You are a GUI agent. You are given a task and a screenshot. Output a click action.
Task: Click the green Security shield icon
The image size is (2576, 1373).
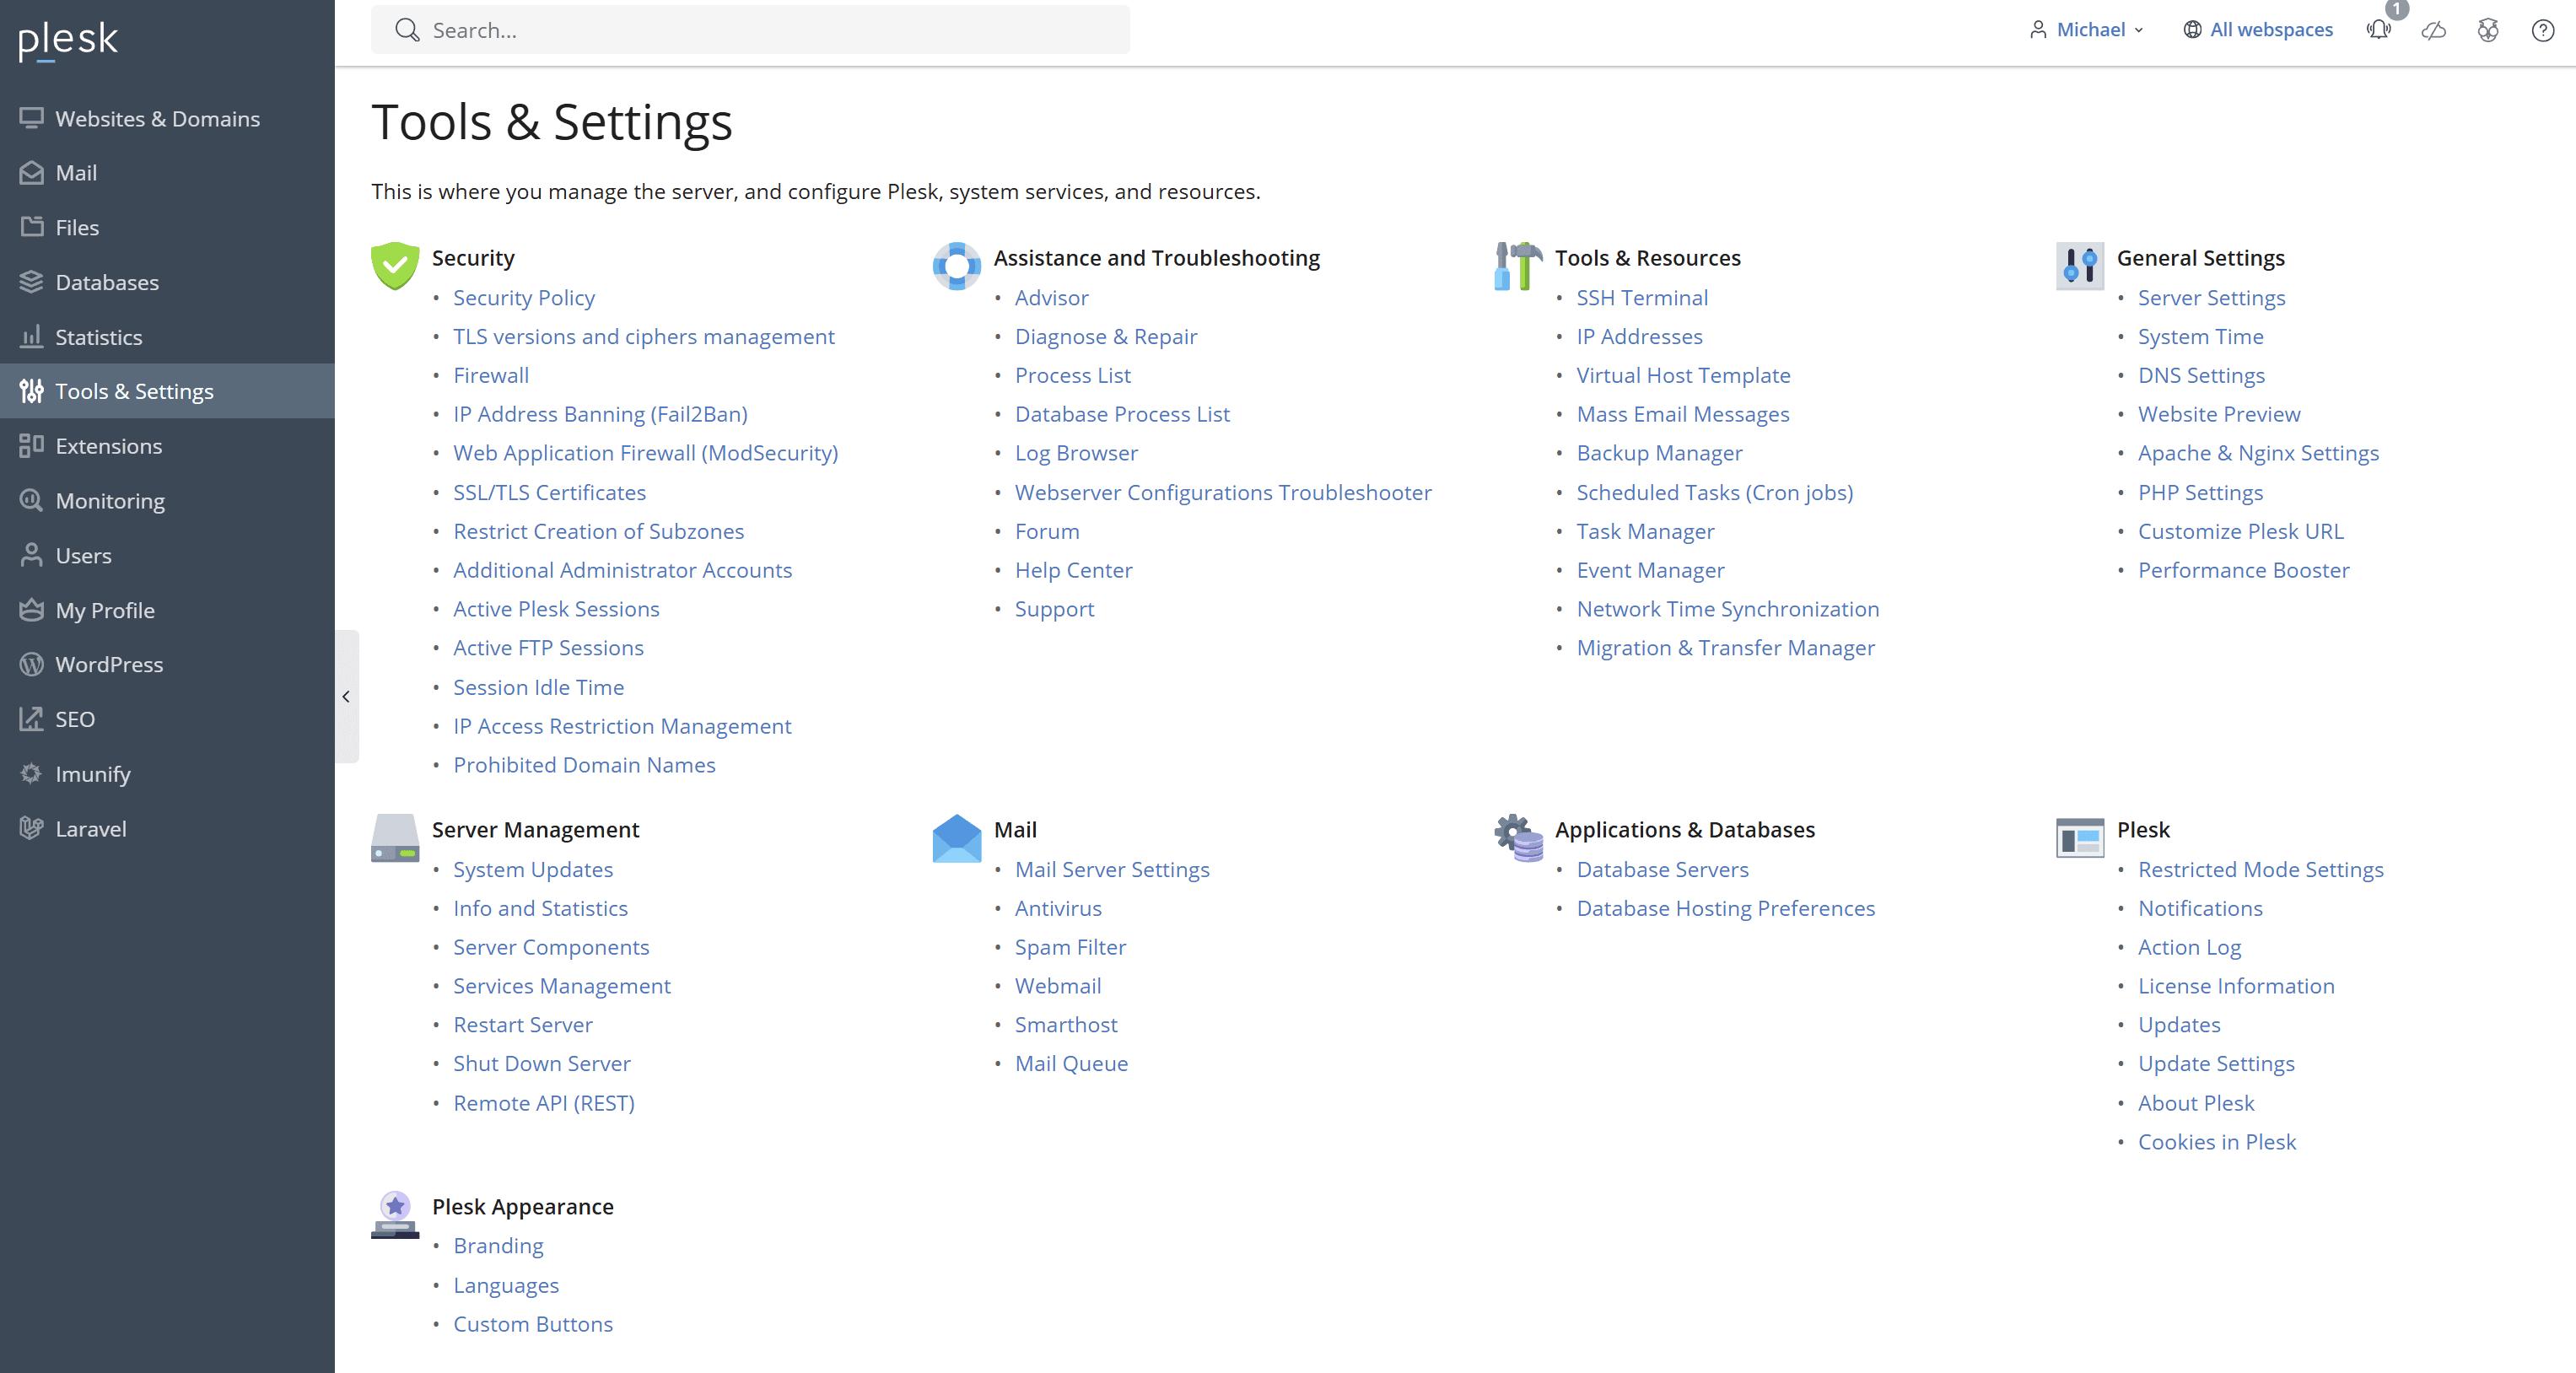click(395, 266)
